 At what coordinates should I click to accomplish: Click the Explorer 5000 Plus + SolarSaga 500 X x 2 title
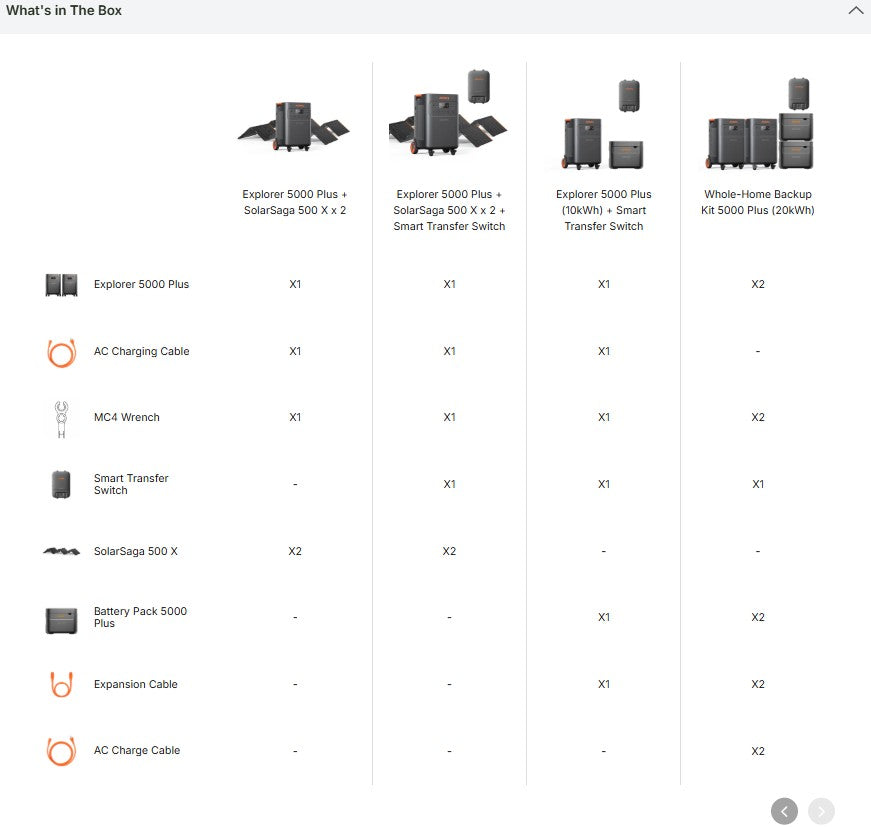click(294, 202)
